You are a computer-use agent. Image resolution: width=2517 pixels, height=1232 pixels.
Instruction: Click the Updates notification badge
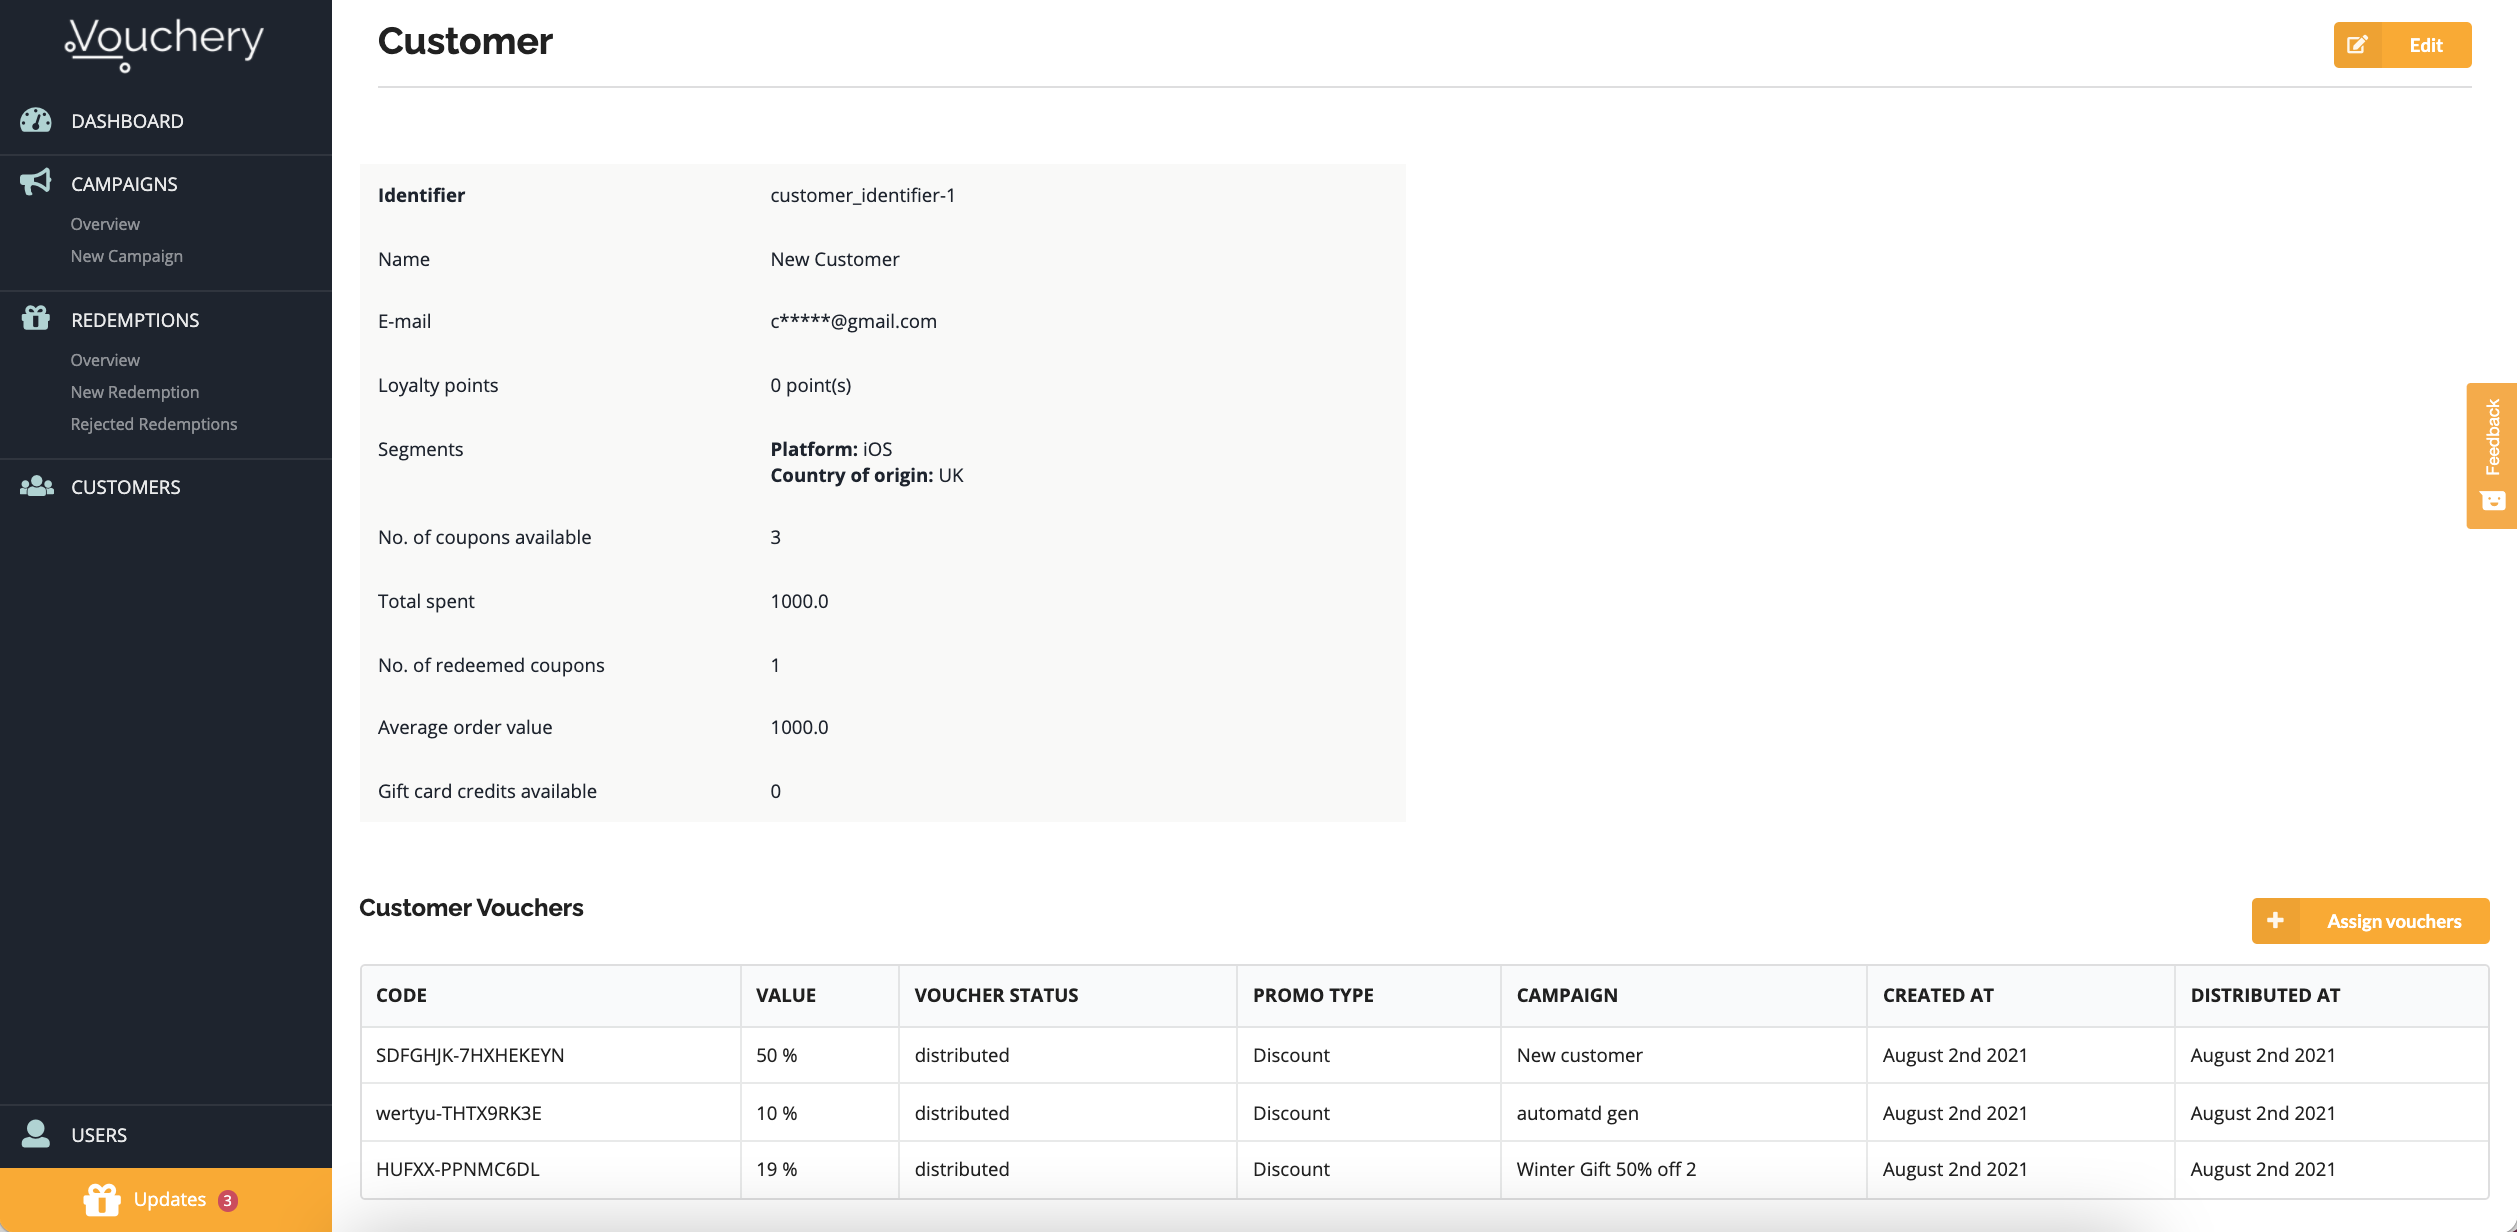pyautogui.click(x=228, y=1200)
